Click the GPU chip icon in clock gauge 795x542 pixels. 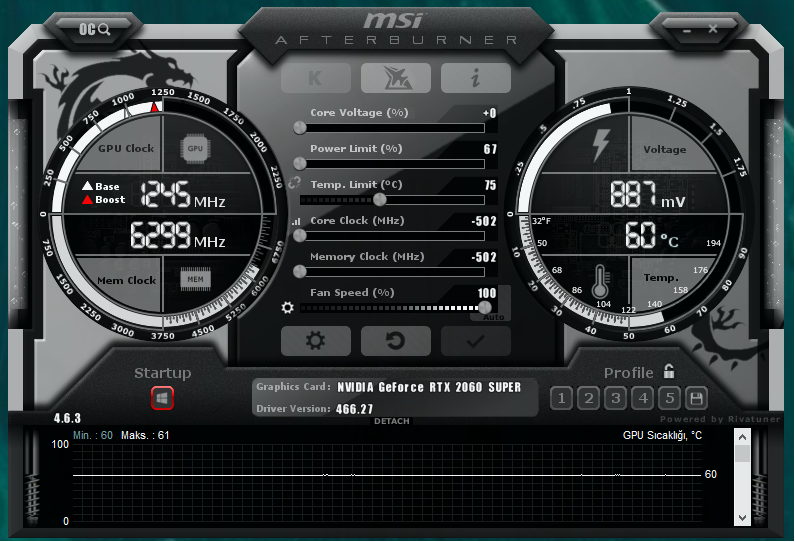tap(195, 149)
